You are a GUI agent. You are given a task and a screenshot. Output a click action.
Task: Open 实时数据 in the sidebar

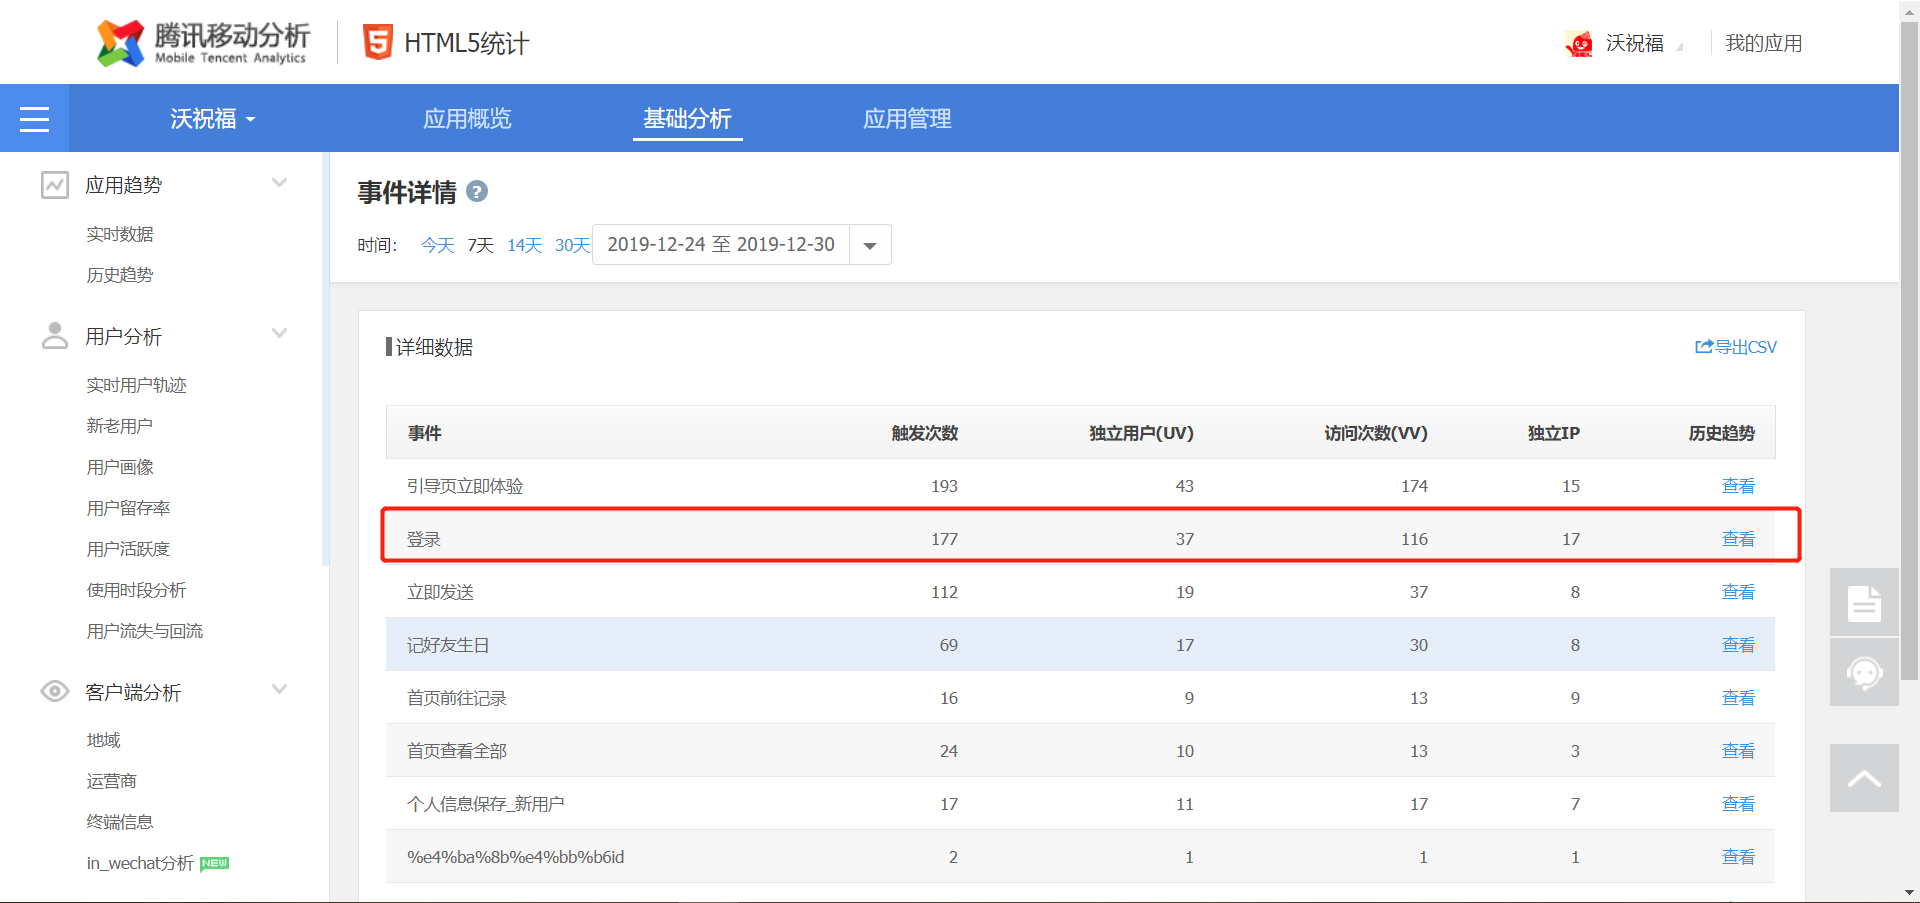[120, 234]
